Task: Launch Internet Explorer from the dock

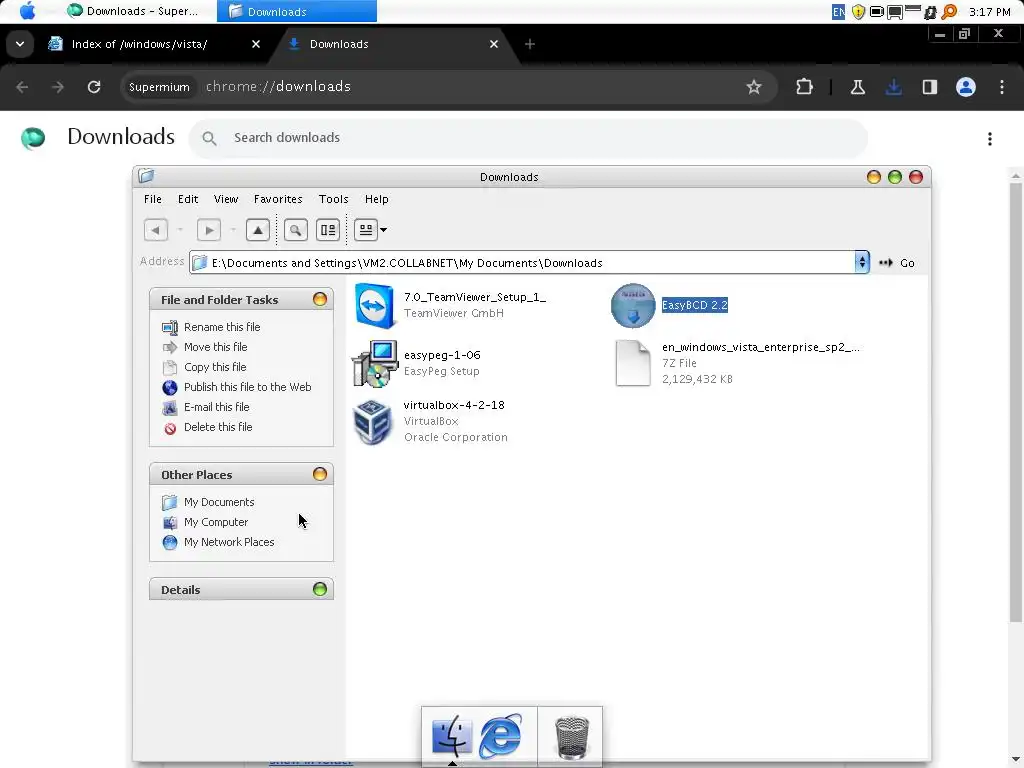Action: click(x=500, y=736)
